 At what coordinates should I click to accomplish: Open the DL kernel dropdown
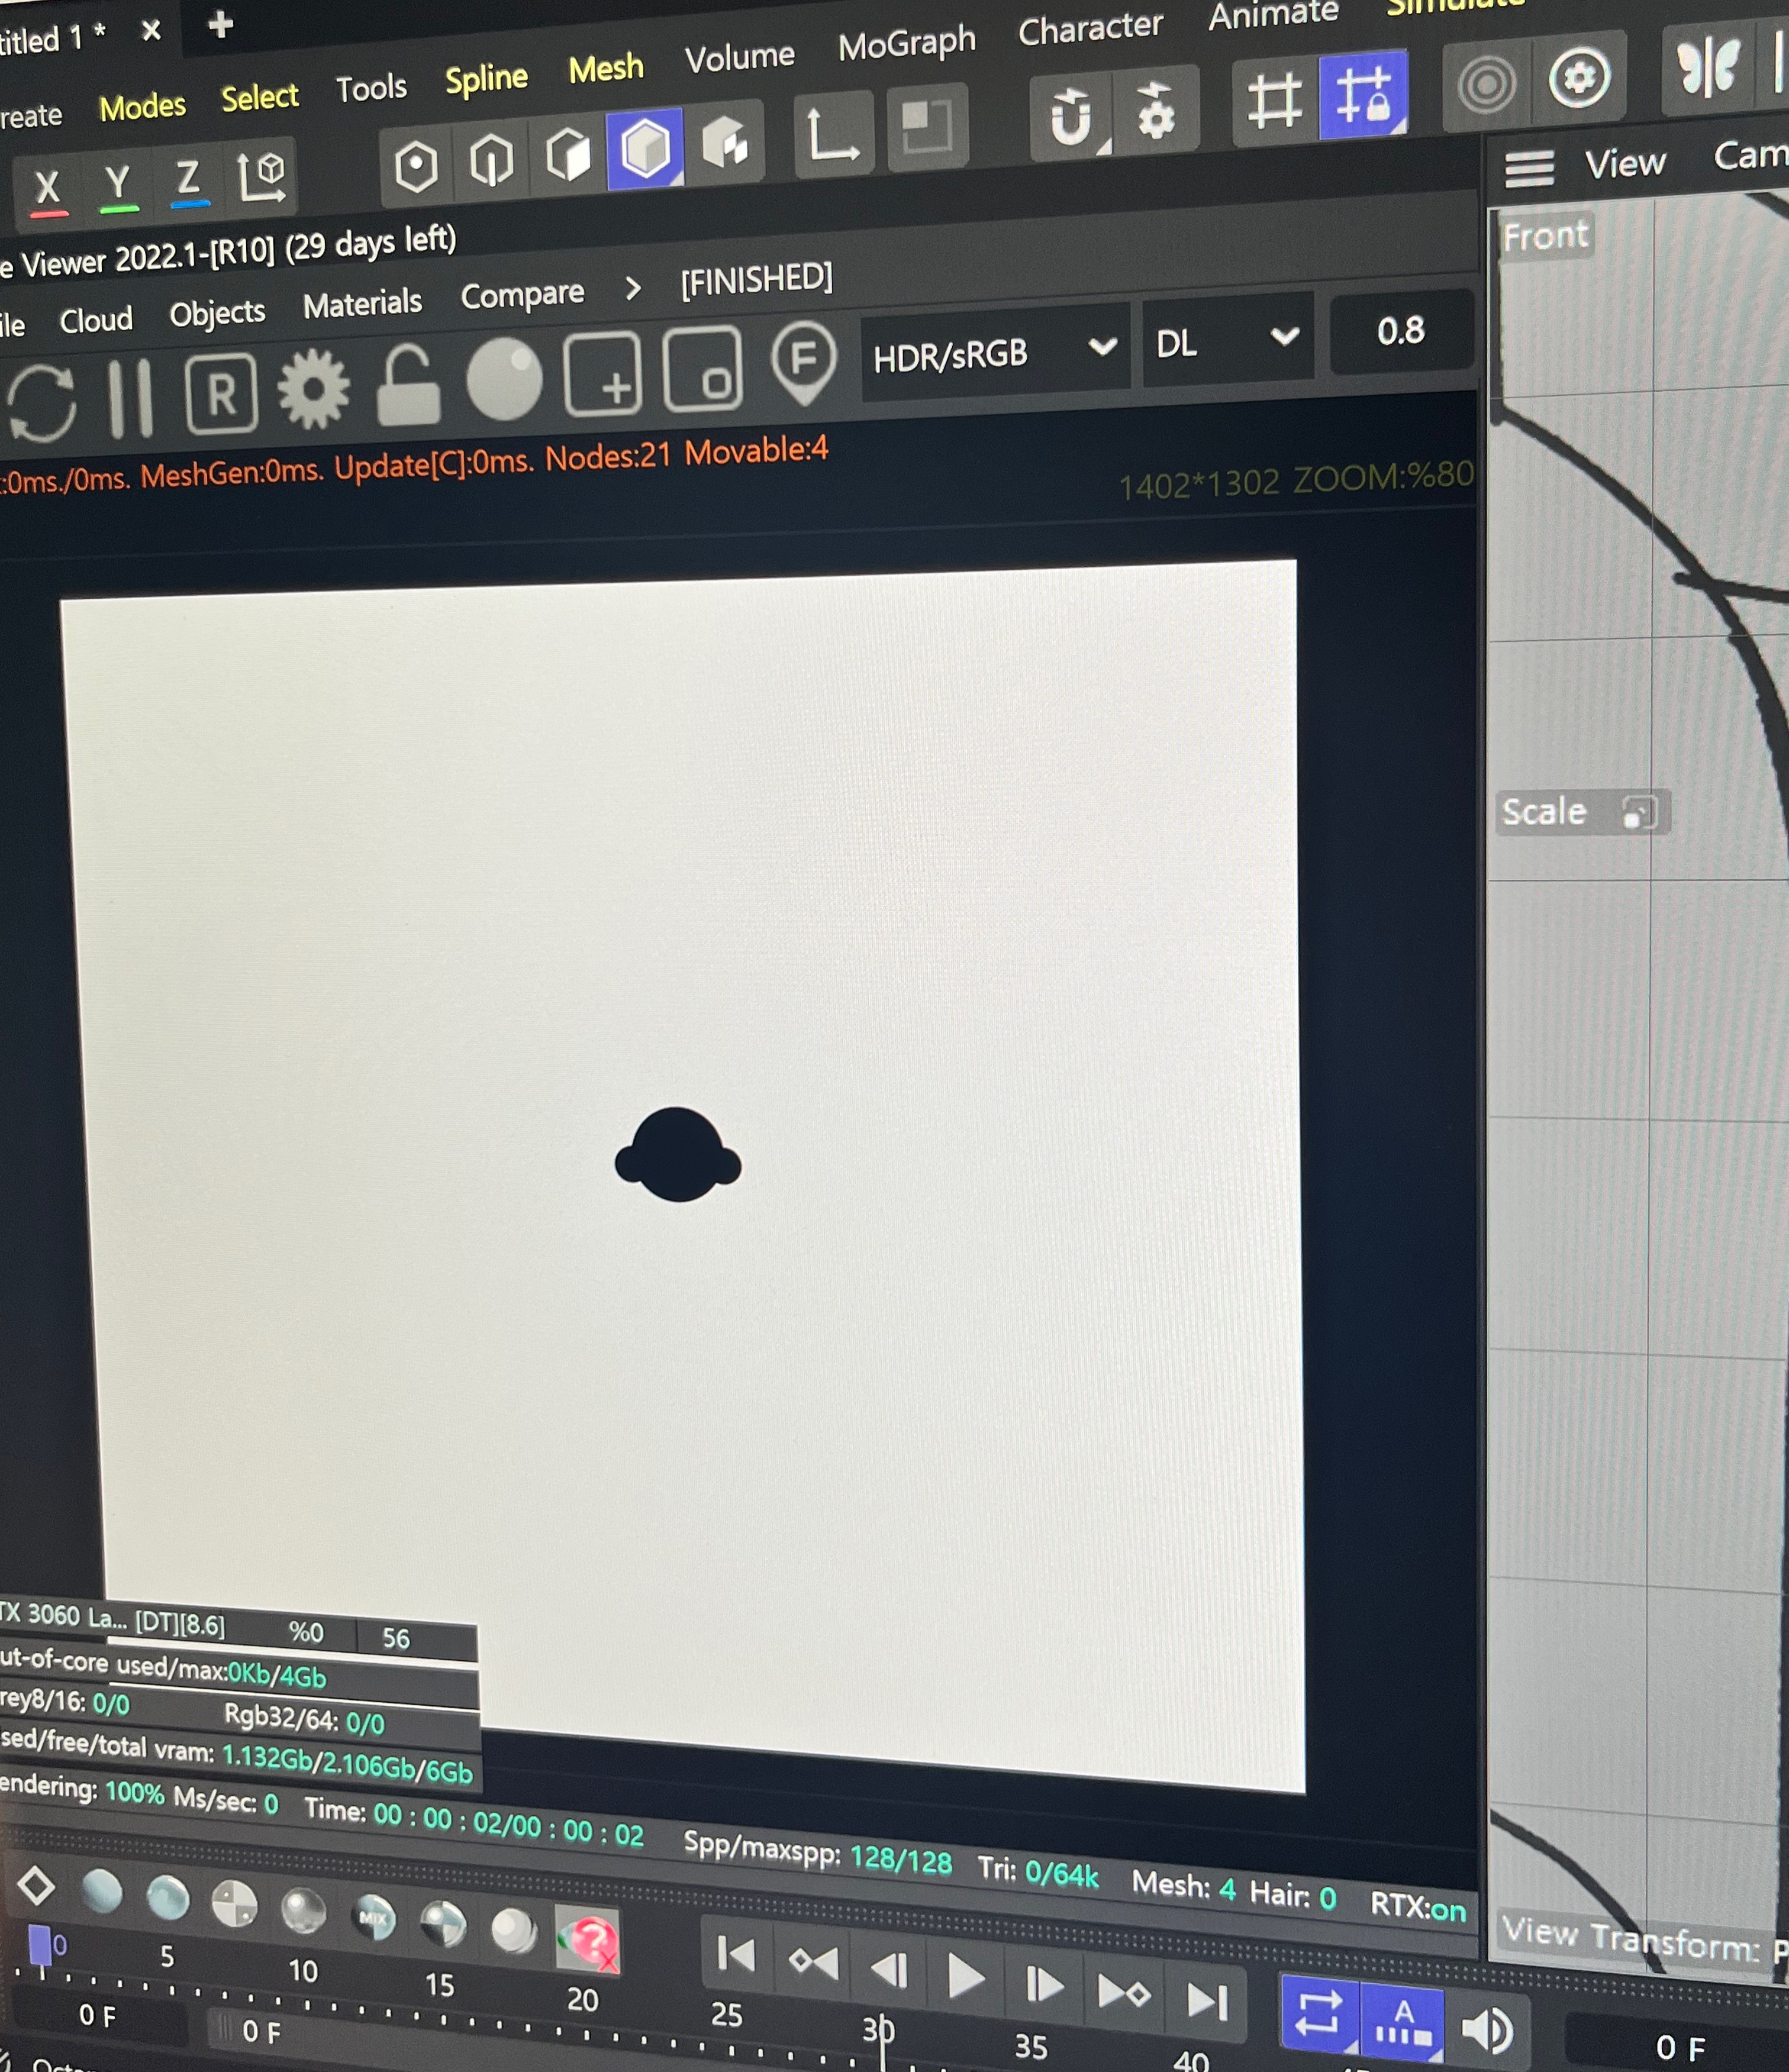(x=1228, y=341)
